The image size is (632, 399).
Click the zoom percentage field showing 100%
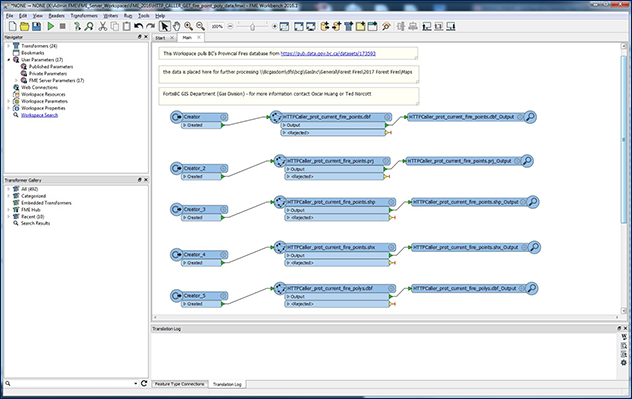tap(217, 27)
